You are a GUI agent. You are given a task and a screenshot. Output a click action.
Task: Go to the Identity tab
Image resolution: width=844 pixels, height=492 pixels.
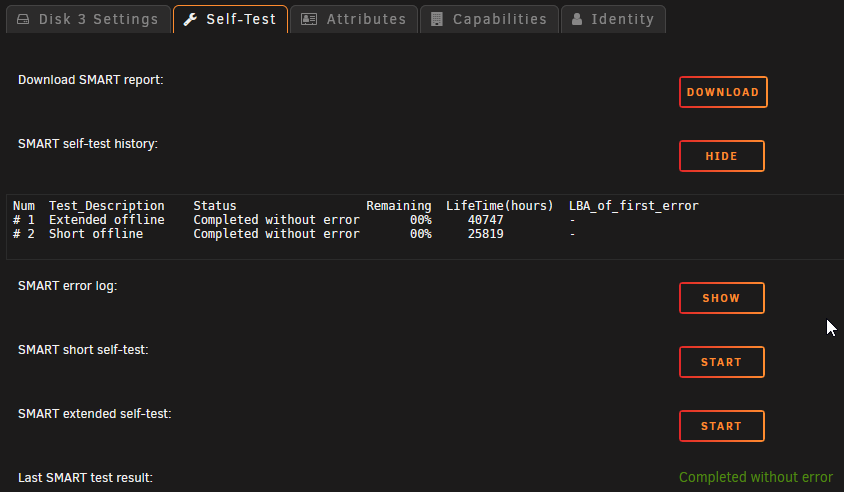click(x=613, y=19)
